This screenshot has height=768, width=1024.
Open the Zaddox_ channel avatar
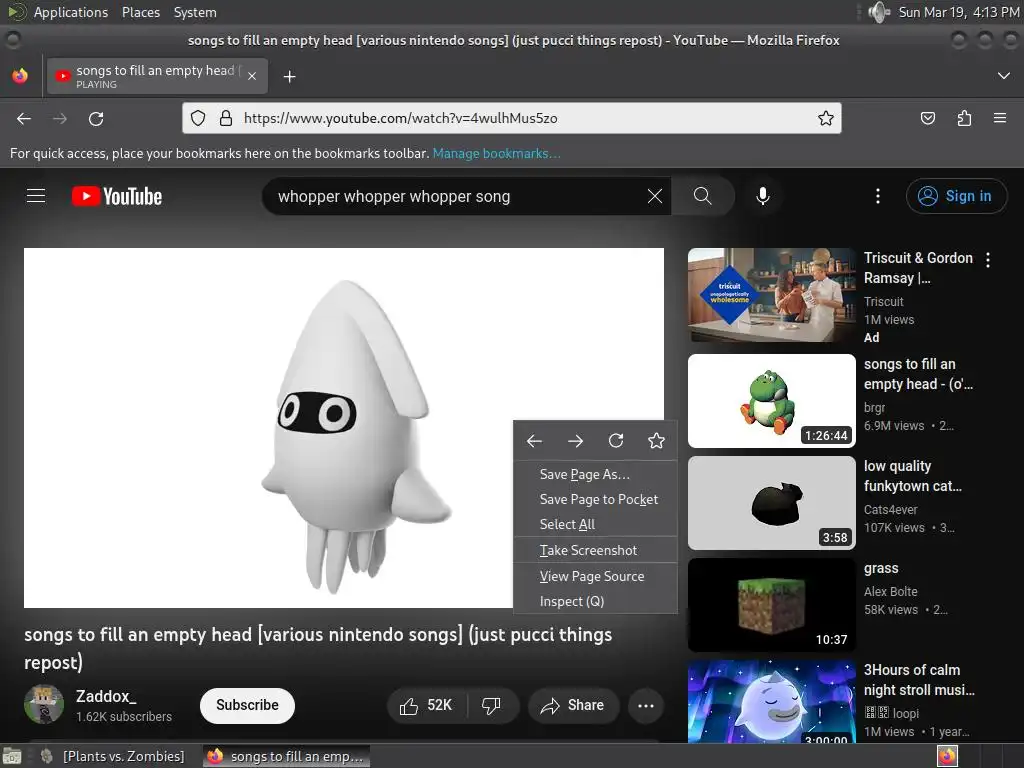coord(44,704)
